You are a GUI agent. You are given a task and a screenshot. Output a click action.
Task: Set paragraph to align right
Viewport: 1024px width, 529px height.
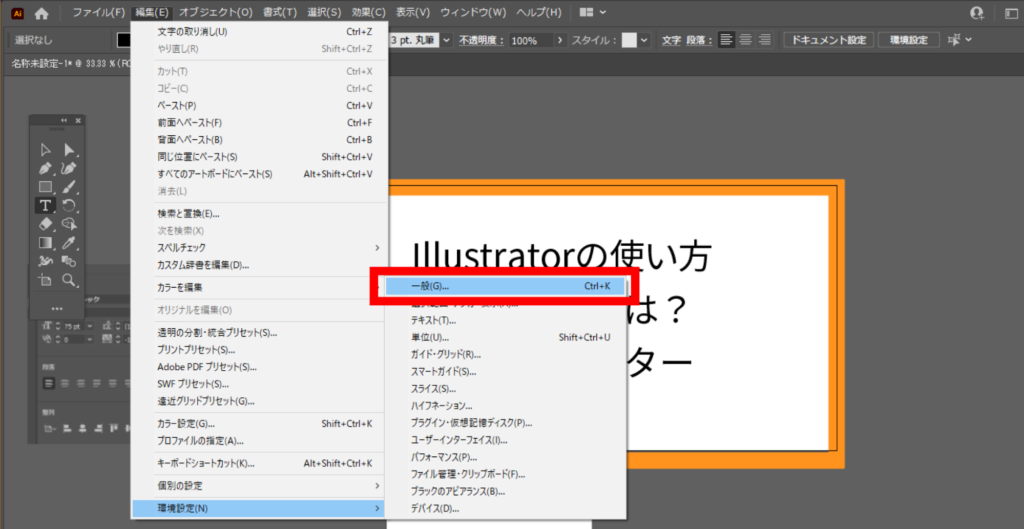tap(764, 40)
